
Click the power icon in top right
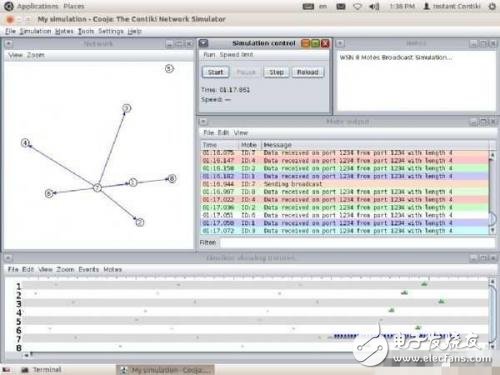[492, 6]
